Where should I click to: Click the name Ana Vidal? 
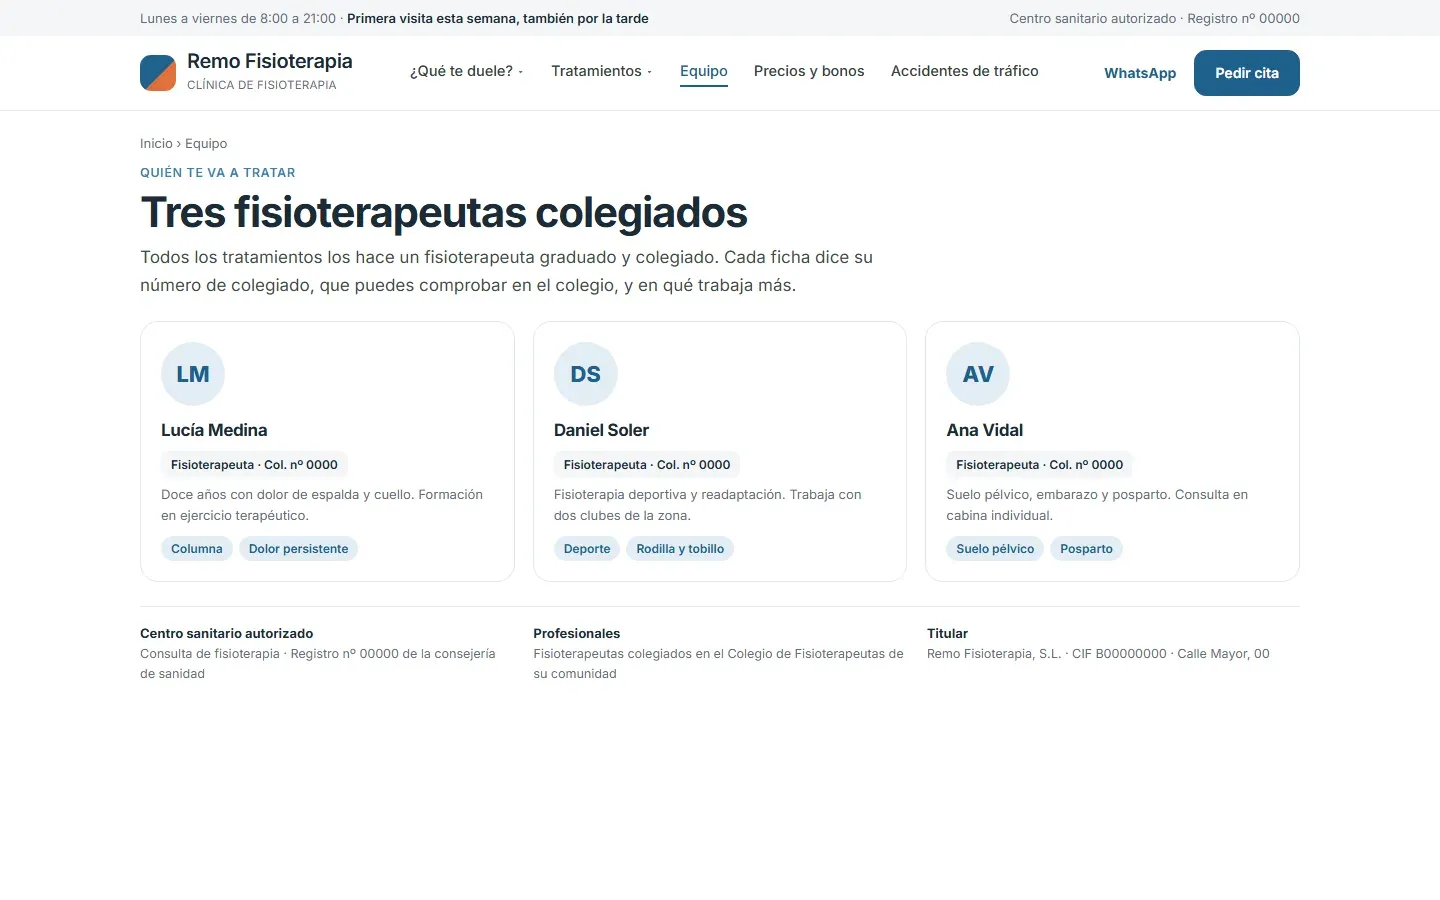pyautogui.click(x=985, y=430)
